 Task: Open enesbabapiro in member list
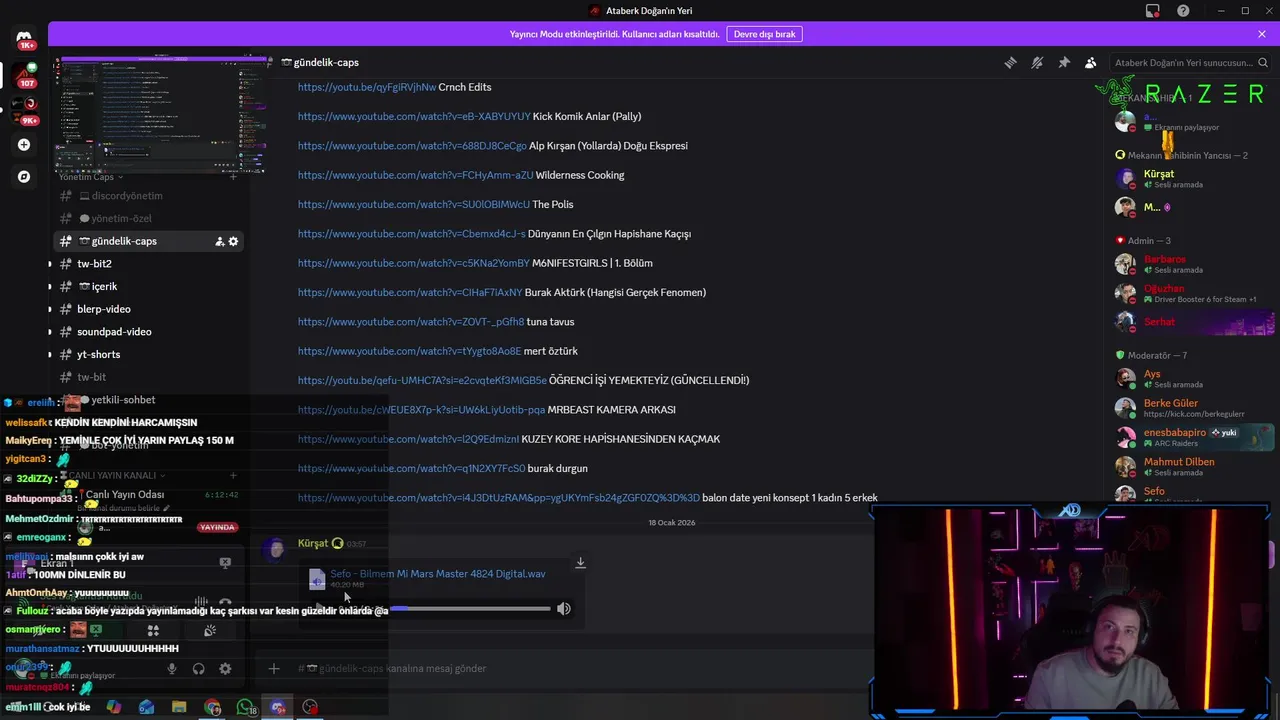(x=1192, y=437)
